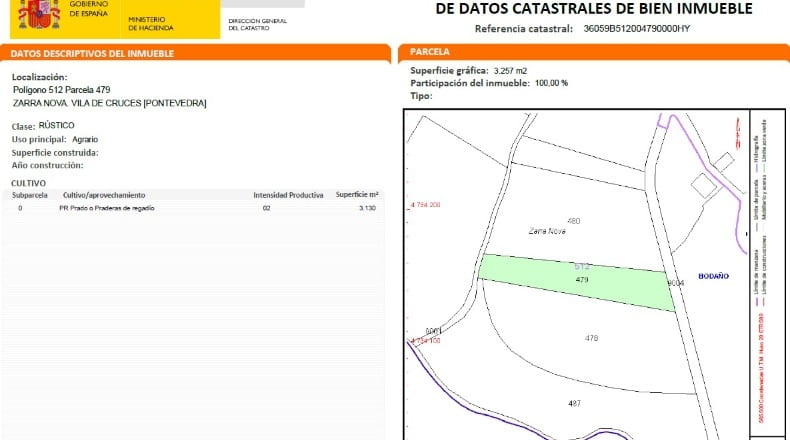Click the Spanish coat of arms emblem
This screenshot has height=440, width=790.
(39, 14)
